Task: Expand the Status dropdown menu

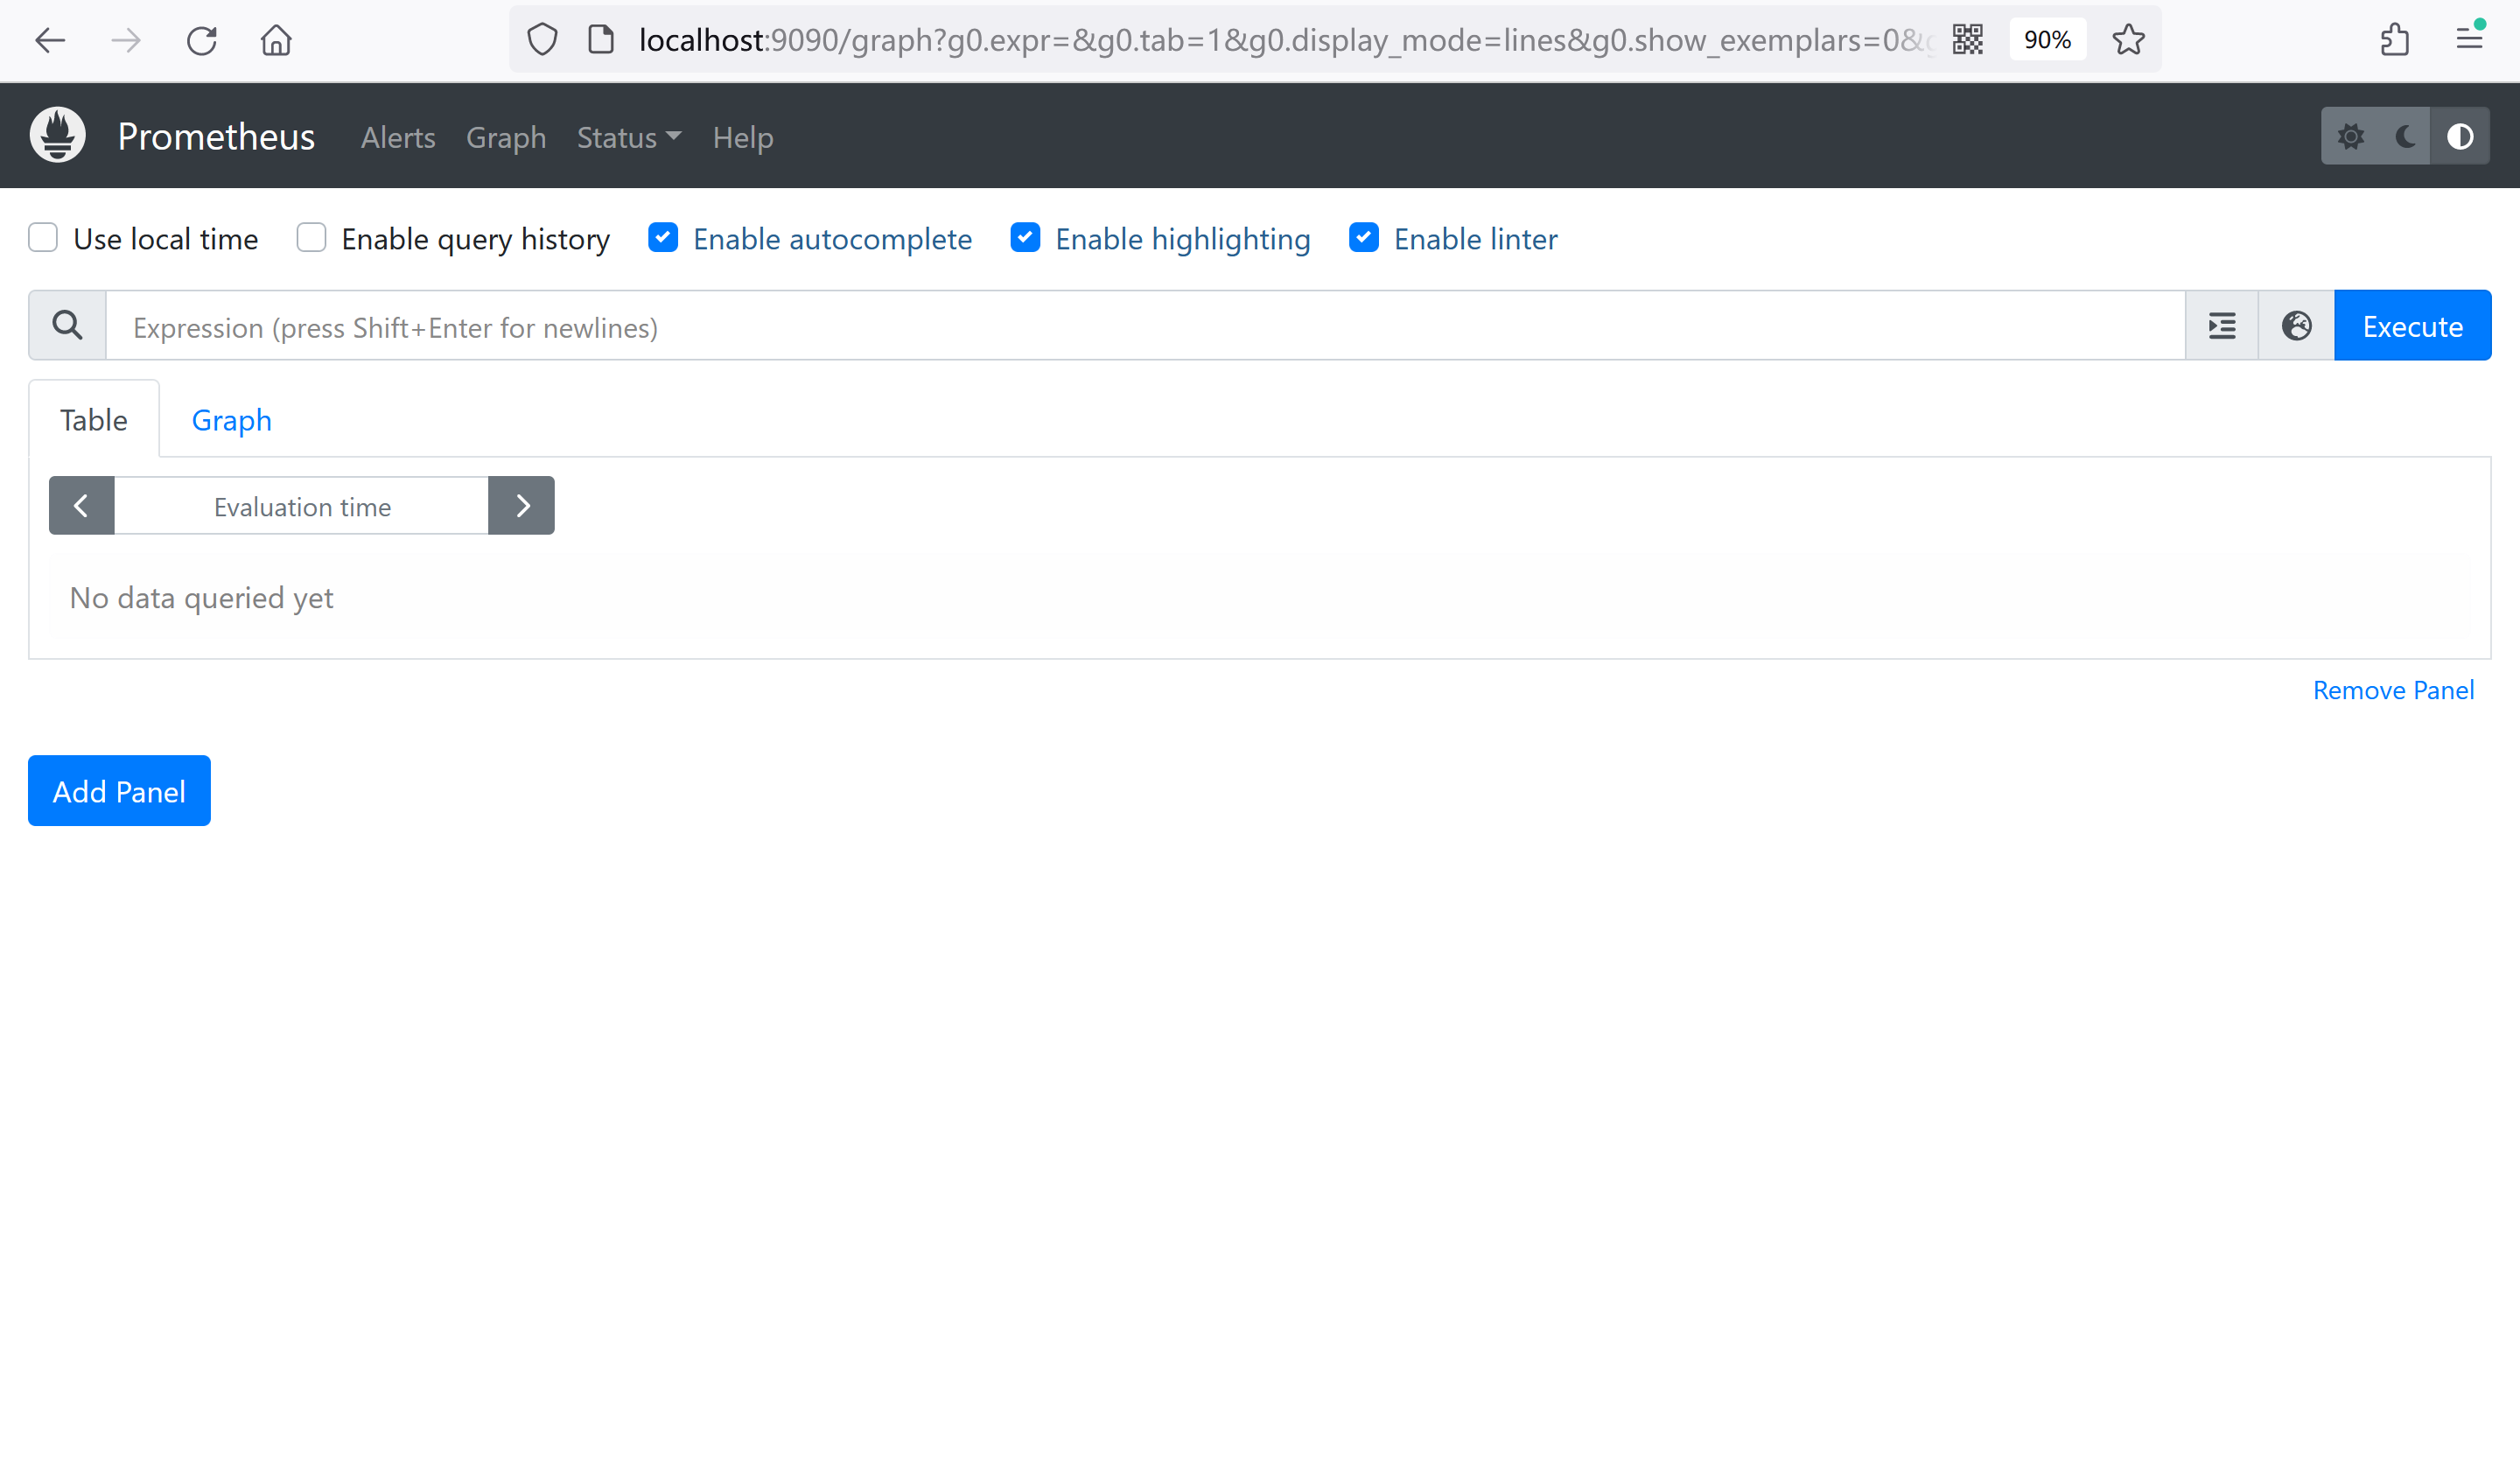Action: (628, 137)
